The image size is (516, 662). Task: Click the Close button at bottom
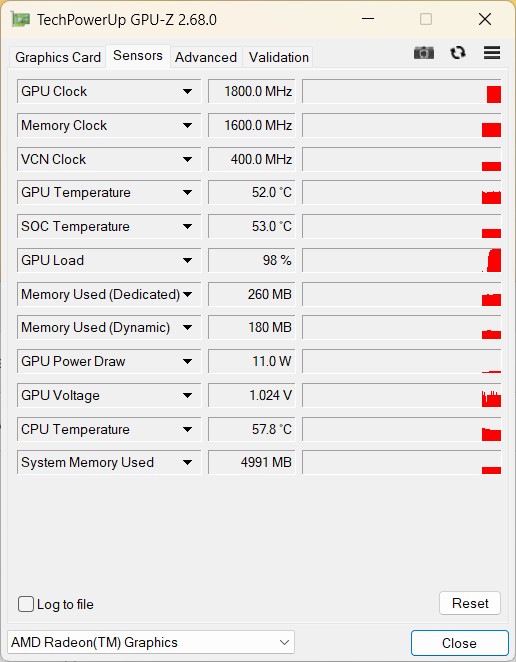pyautogui.click(x=459, y=643)
